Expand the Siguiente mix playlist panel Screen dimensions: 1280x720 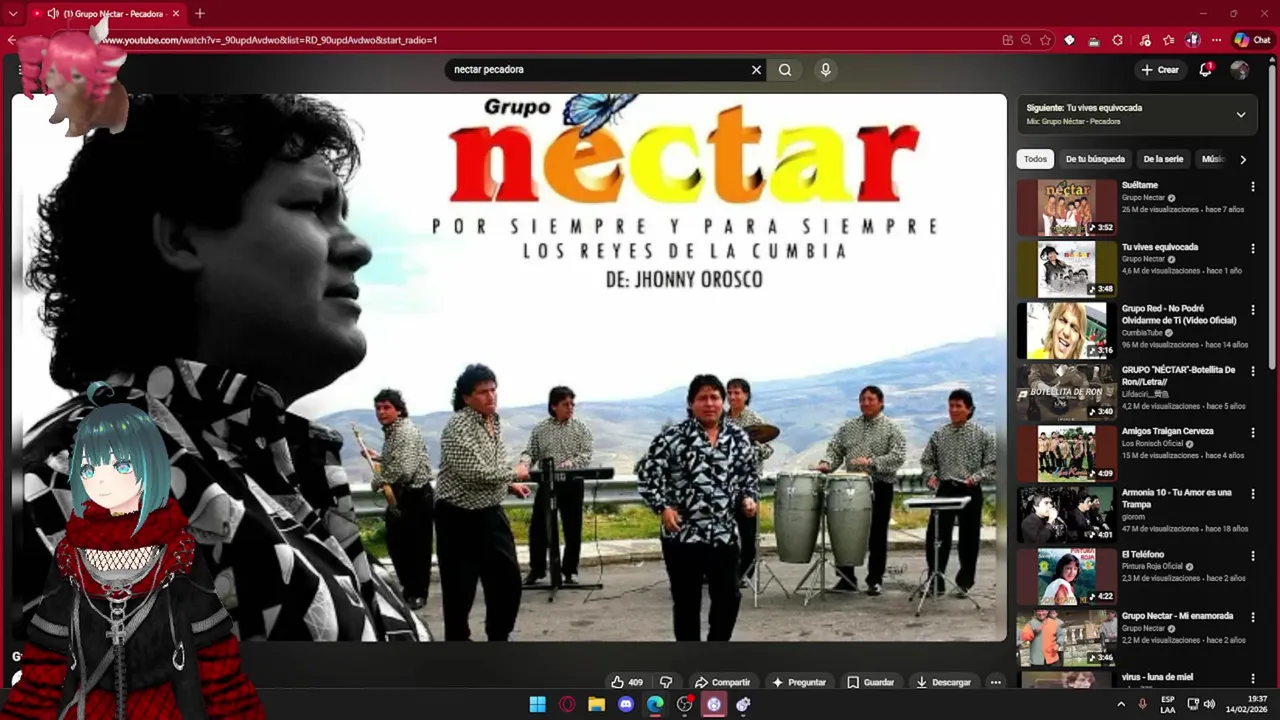pos(1241,114)
